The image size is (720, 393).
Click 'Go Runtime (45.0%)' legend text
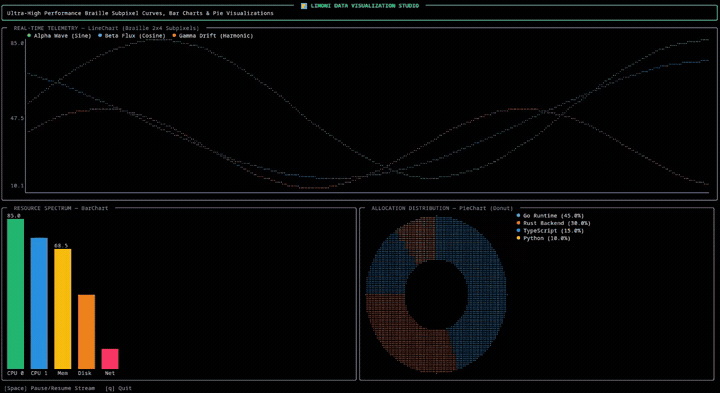[x=553, y=215]
